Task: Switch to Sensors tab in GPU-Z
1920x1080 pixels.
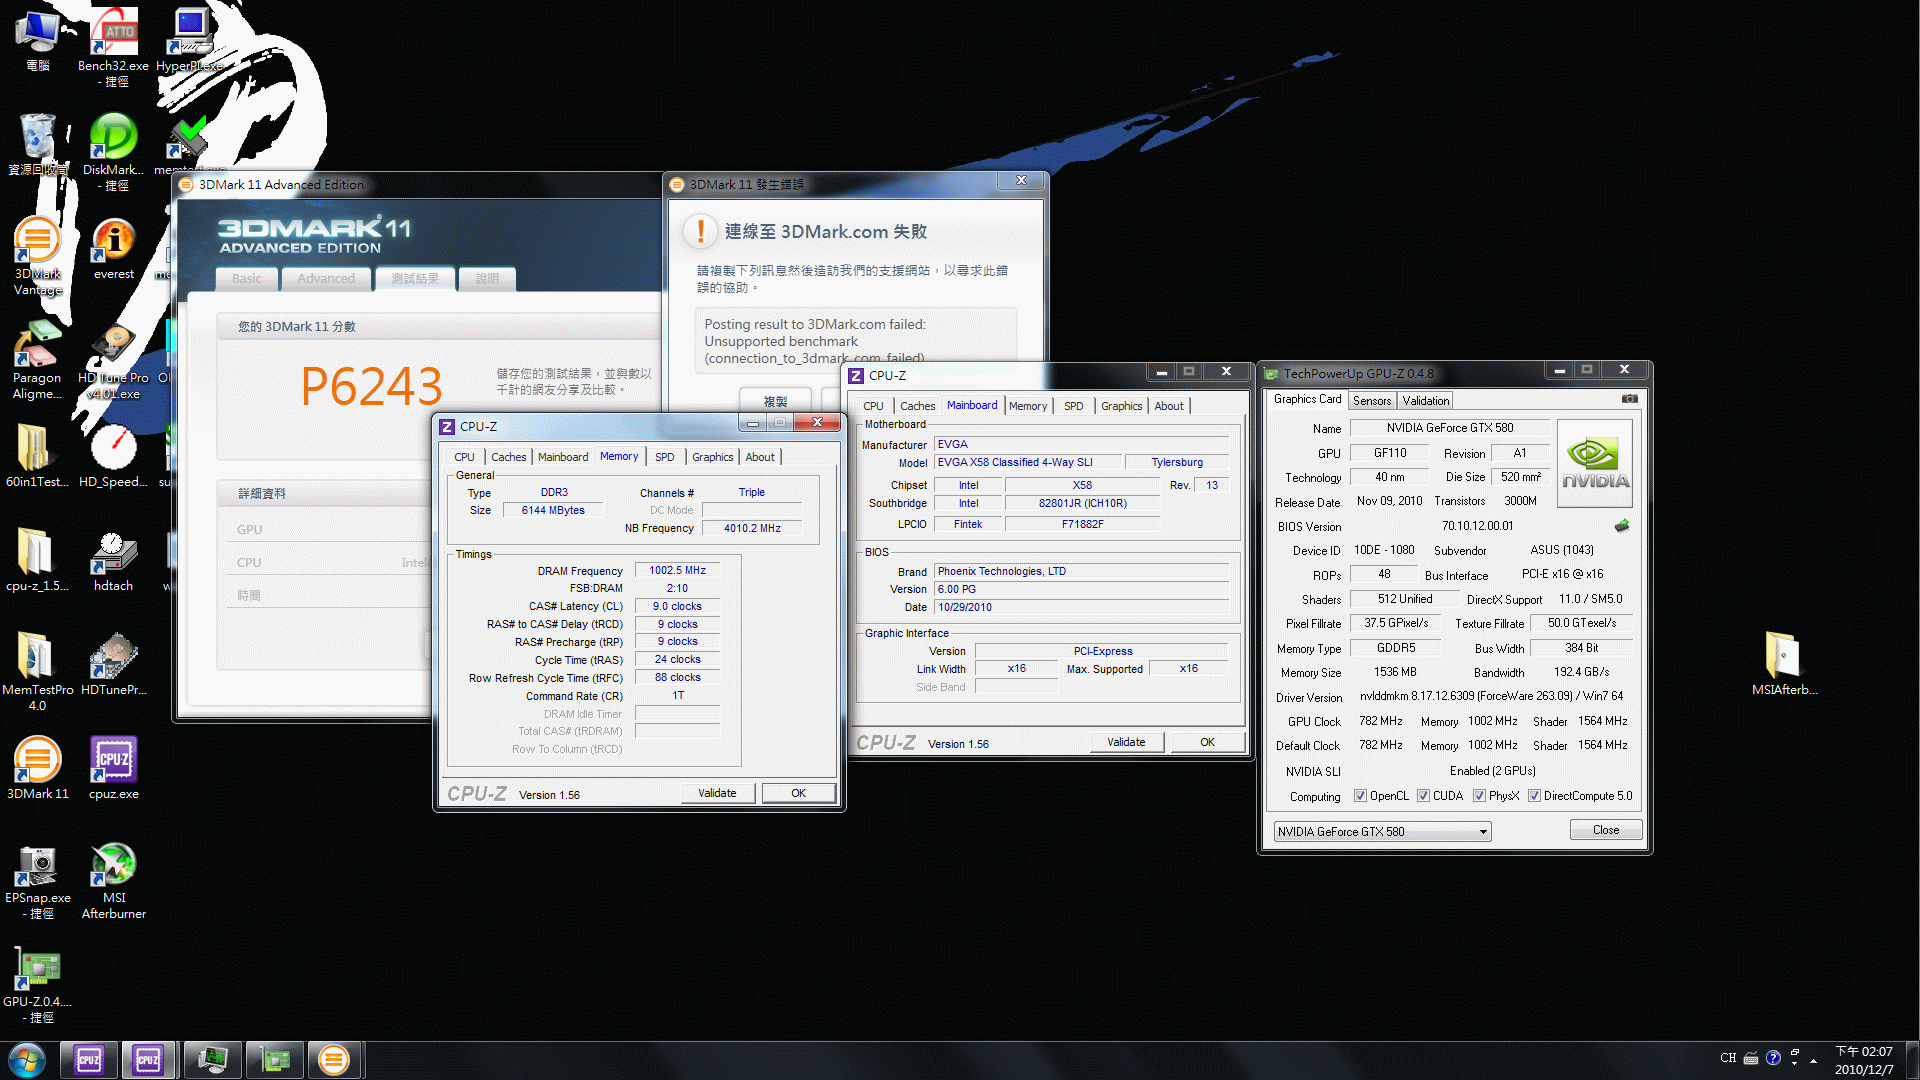Action: pyautogui.click(x=1371, y=401)
